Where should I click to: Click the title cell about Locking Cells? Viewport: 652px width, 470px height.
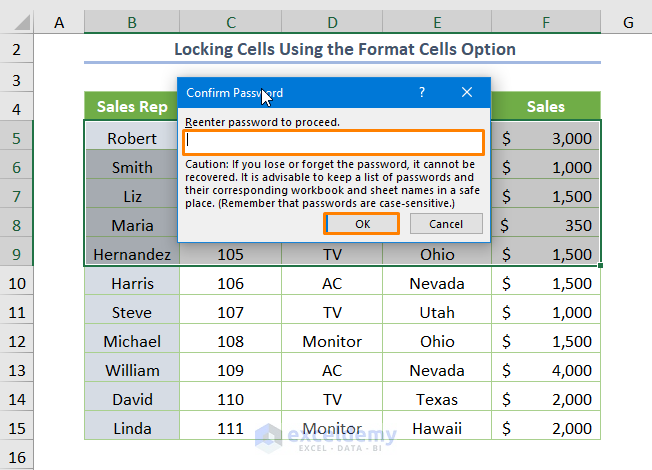(x=345, y=48)
